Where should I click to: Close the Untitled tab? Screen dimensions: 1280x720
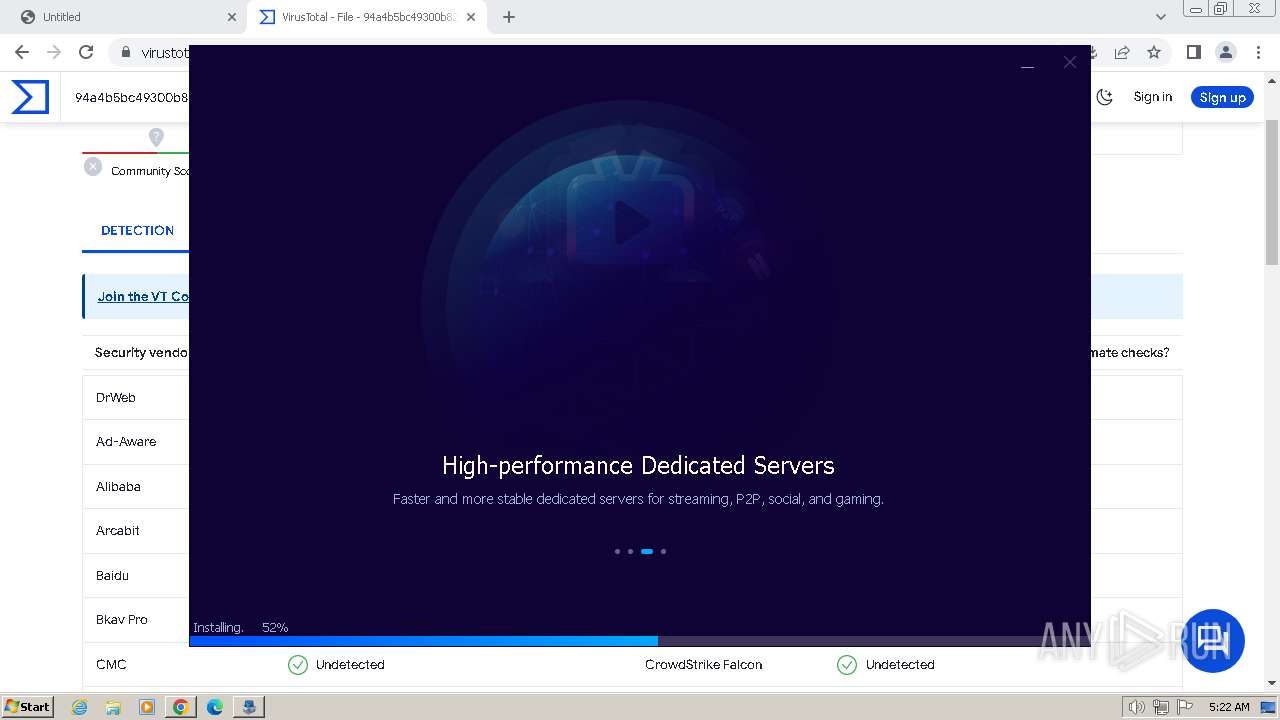pos(232,17)
